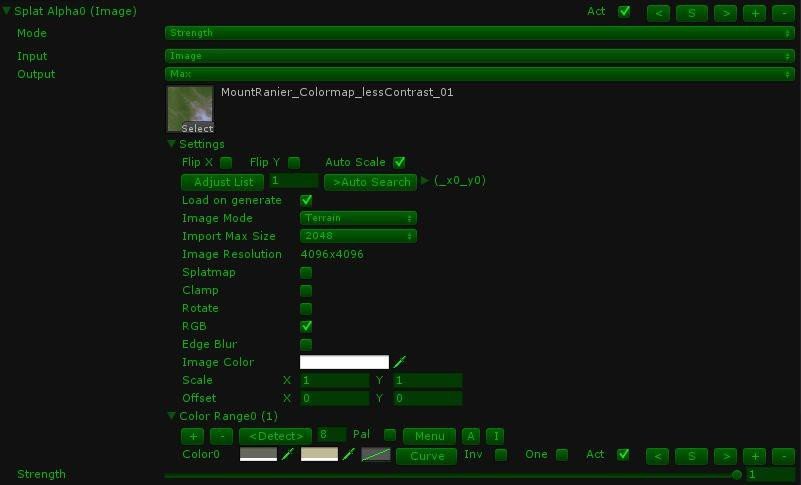Click the '<' button in the Color0 row
The width and height of the screenshot is (801, 485).
pos(658,456)
